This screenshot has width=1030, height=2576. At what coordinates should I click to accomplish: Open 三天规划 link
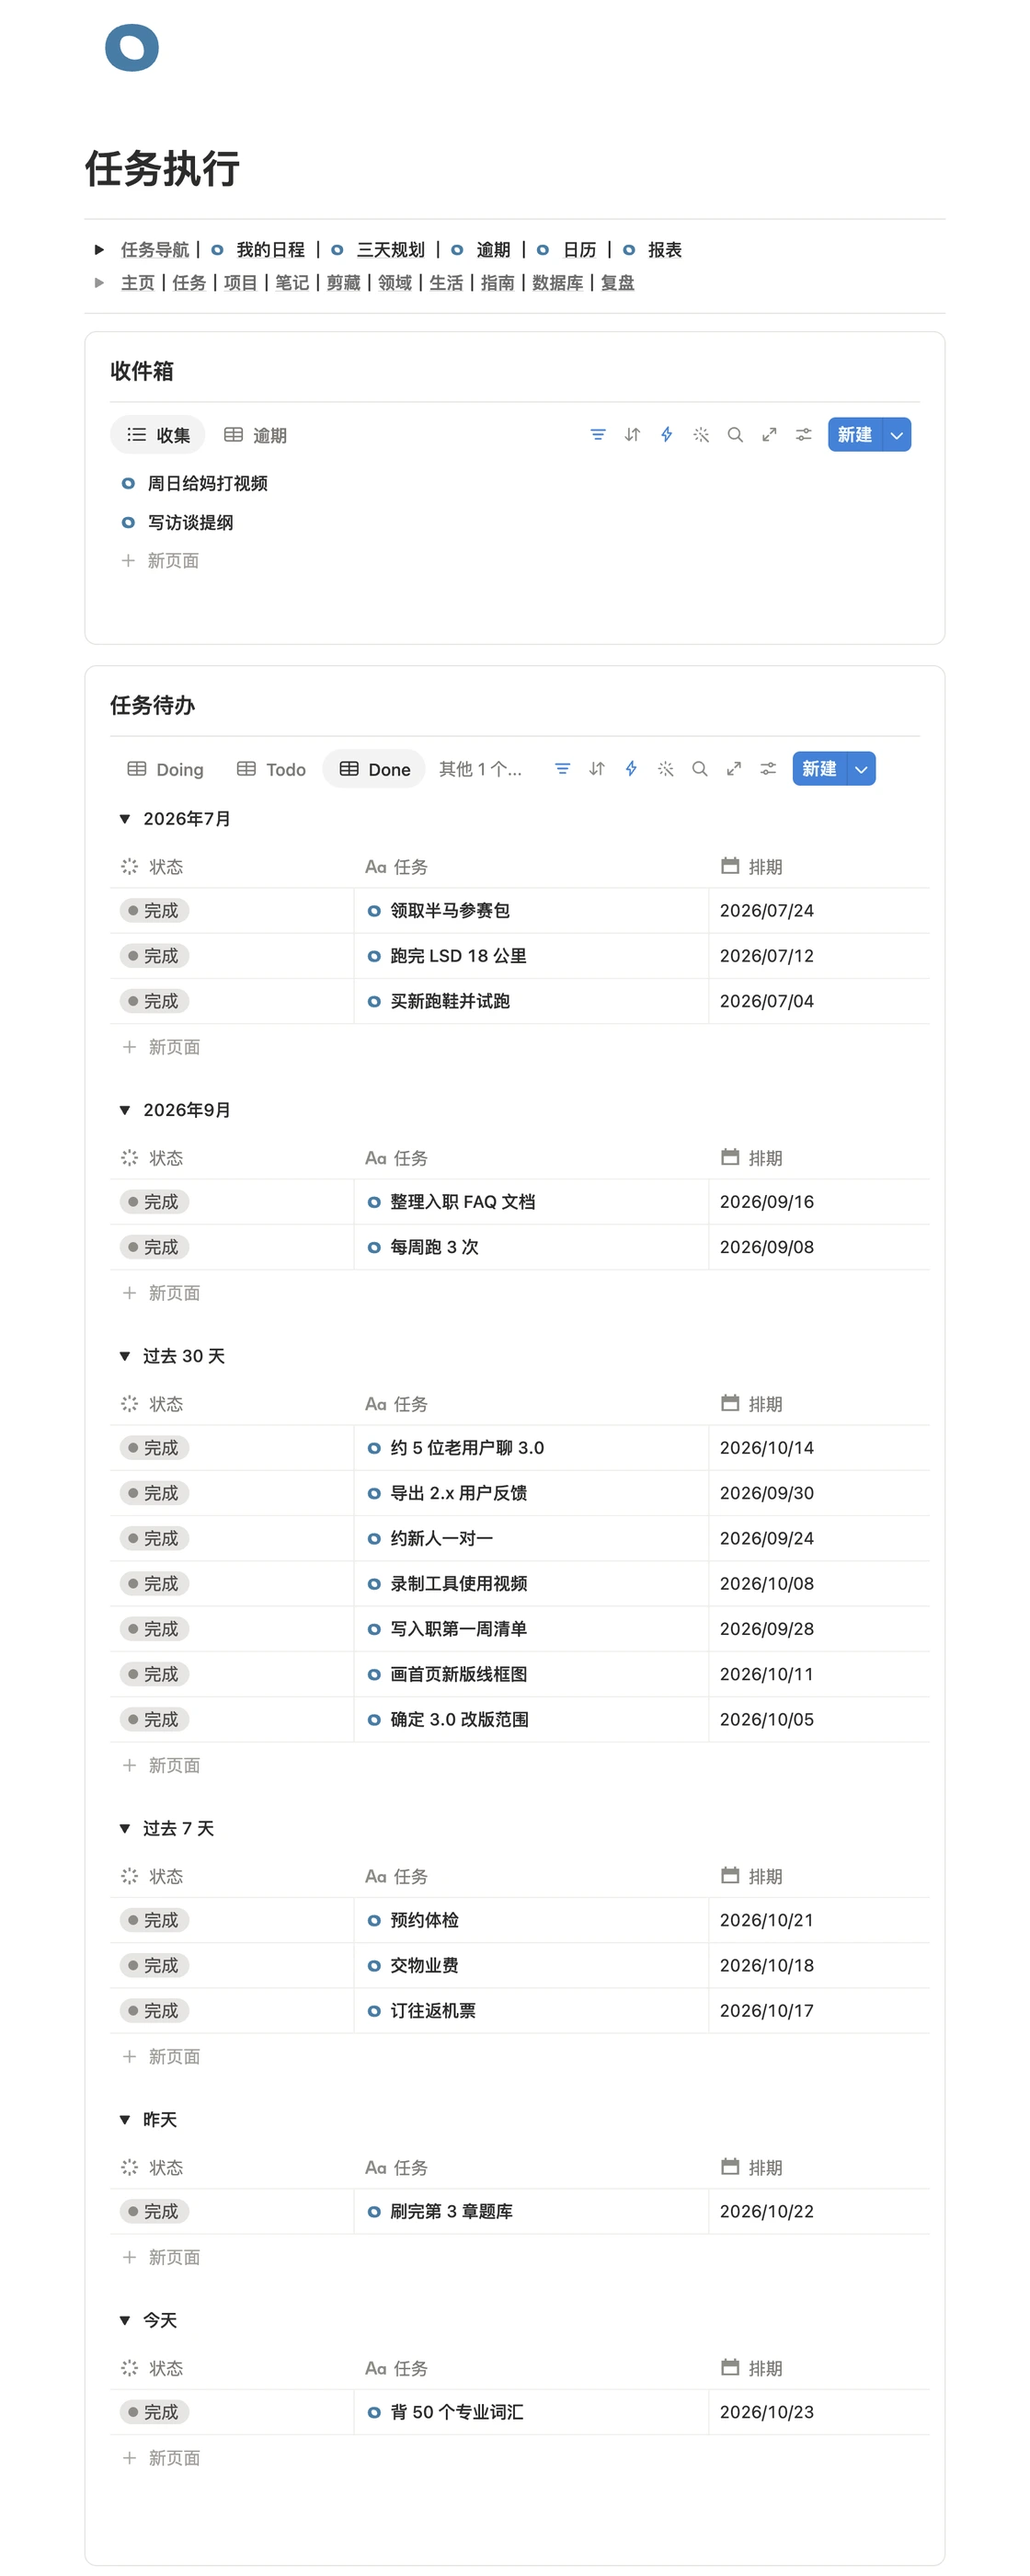click(x=390, y=249)
